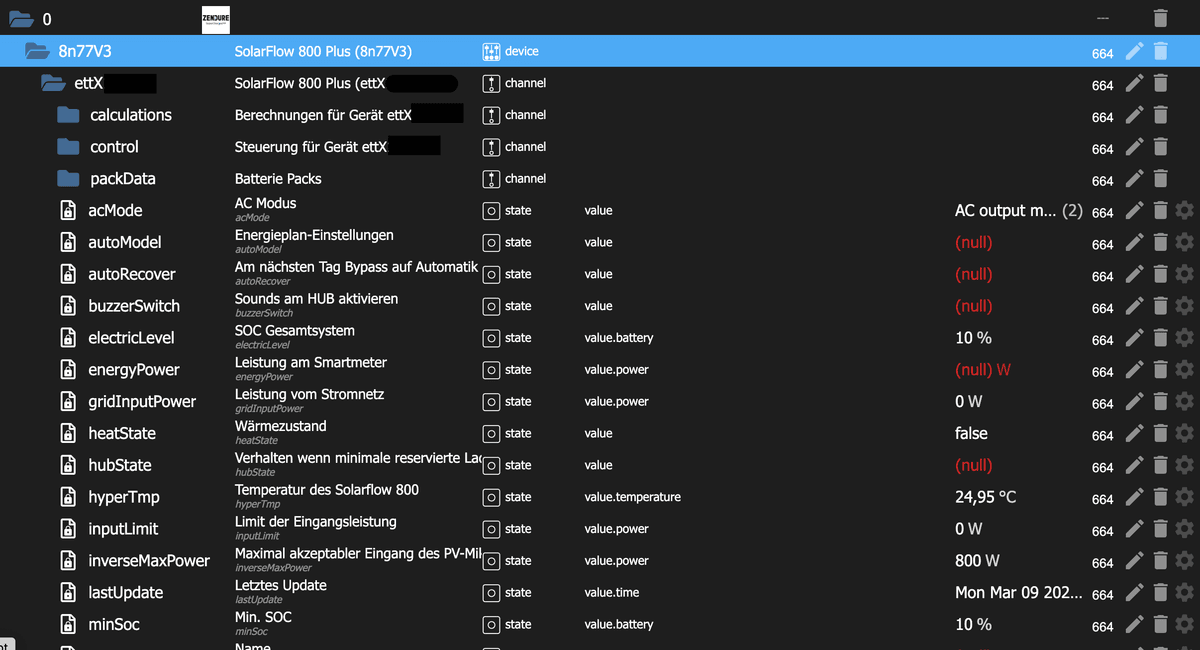Image resolution: width=1200 pixels, height=650 pixels.
Task: Delete the root folder 0
Action: (x=1160, y=18)
